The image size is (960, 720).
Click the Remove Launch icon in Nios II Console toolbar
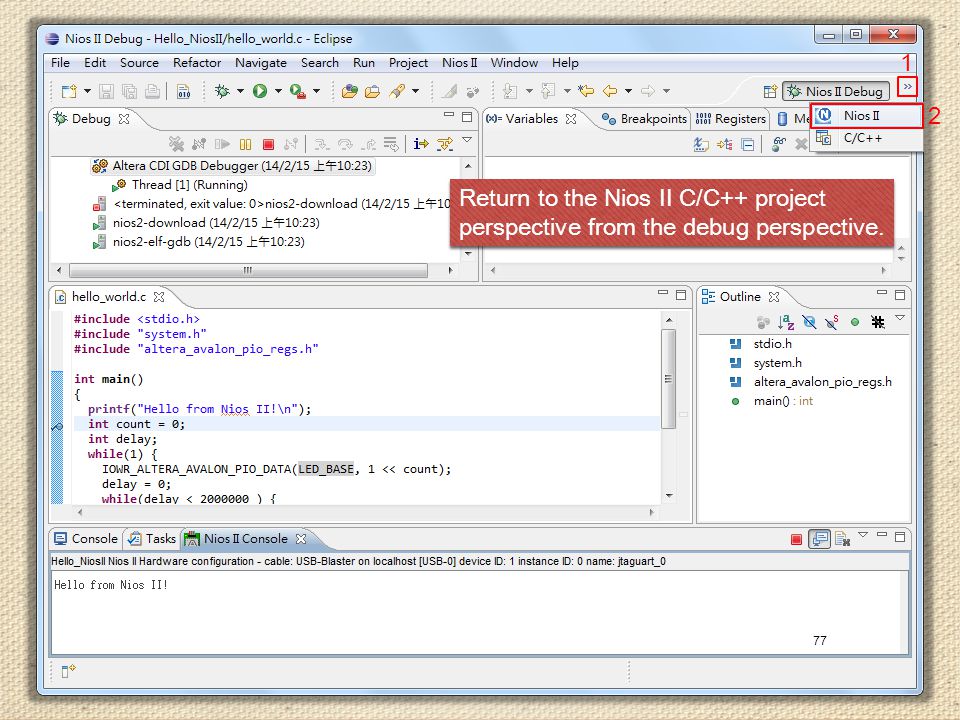(x=842, y=539)
